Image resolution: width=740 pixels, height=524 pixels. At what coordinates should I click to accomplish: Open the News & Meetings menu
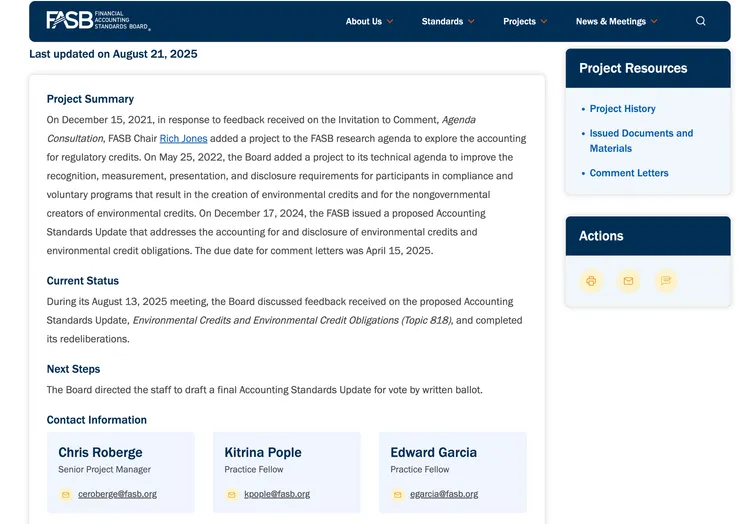point(616,21)
